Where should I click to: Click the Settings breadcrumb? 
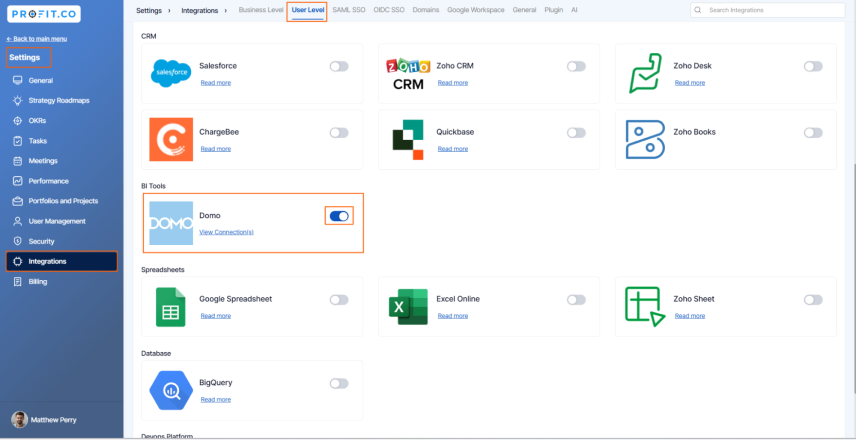point(149,10)
